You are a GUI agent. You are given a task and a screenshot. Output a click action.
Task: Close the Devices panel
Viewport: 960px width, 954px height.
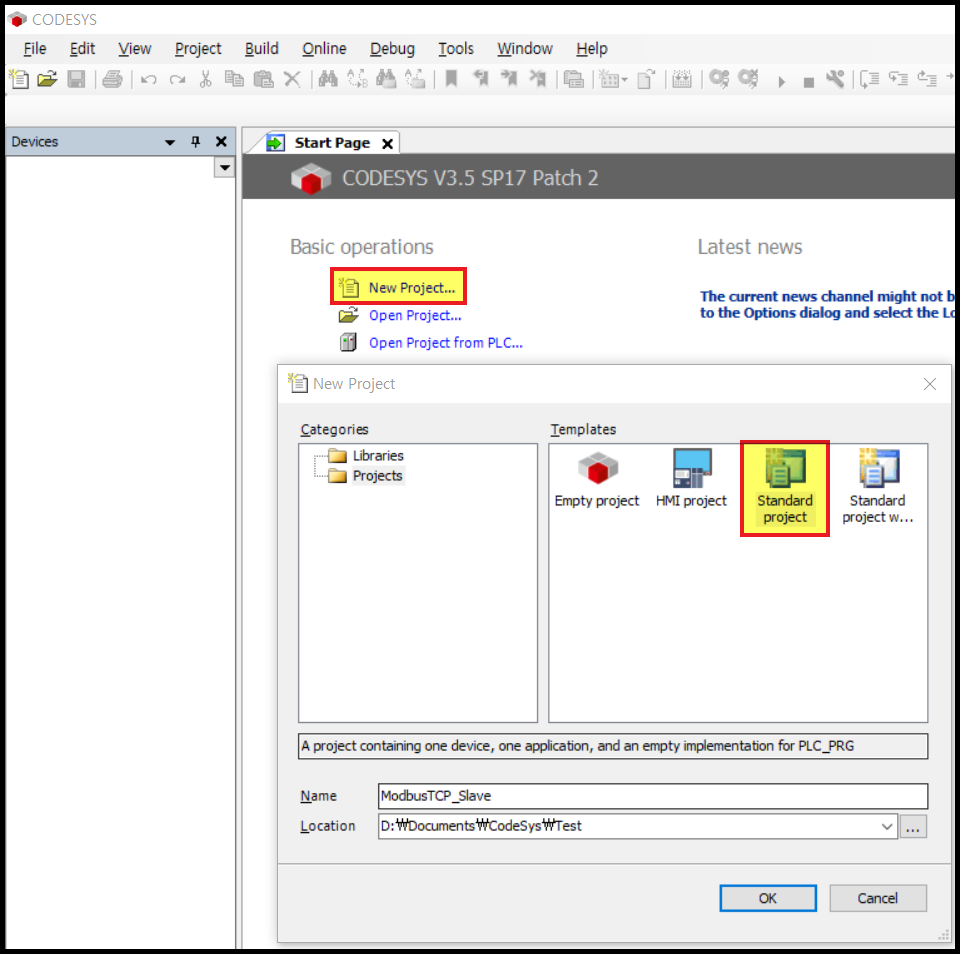click(x=221, y=141)
